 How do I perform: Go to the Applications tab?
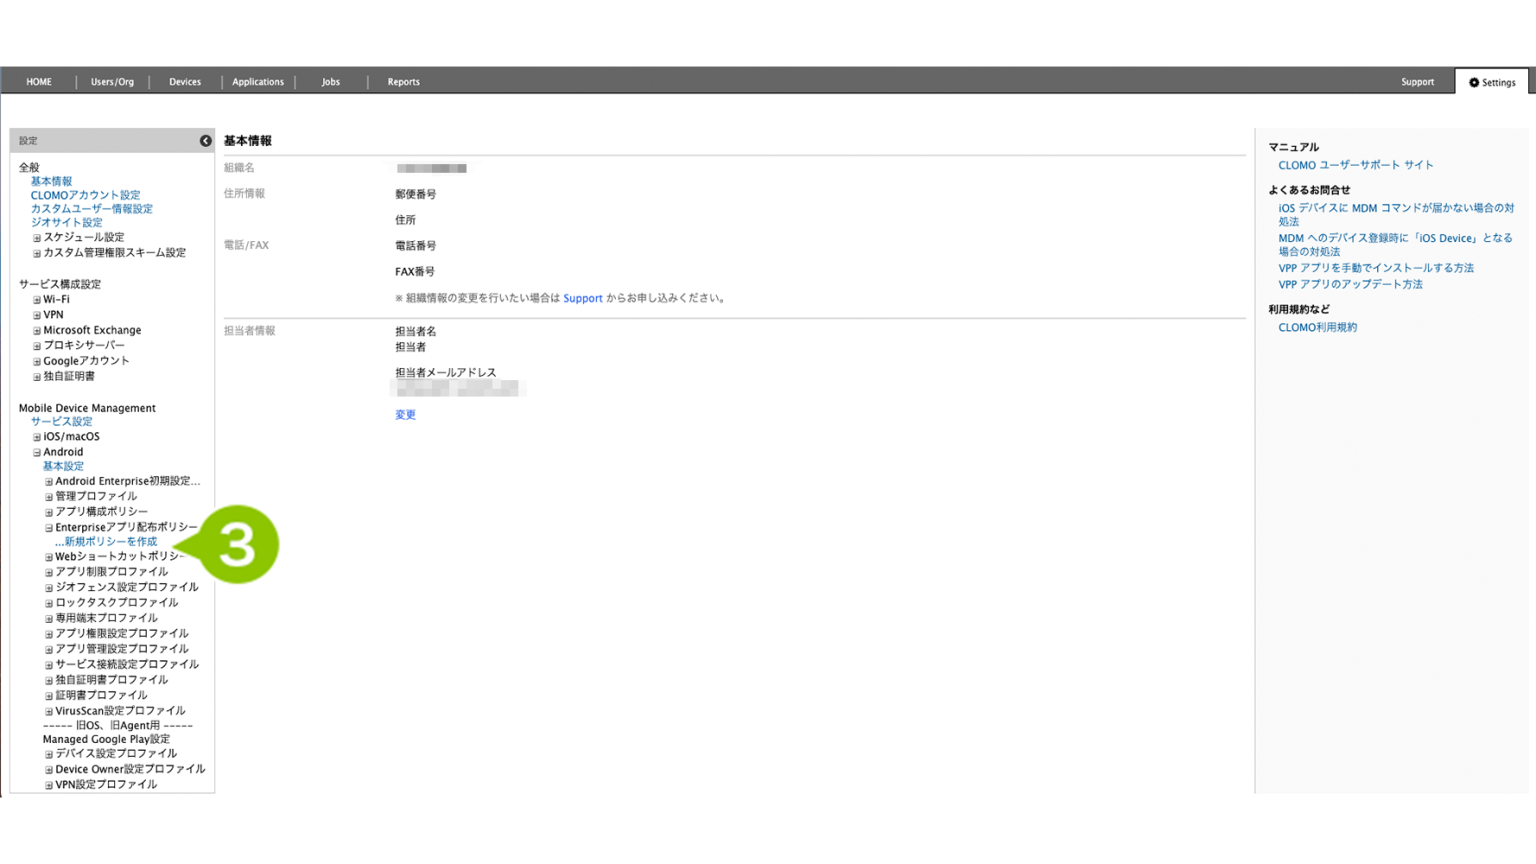[x=258, y=82]
